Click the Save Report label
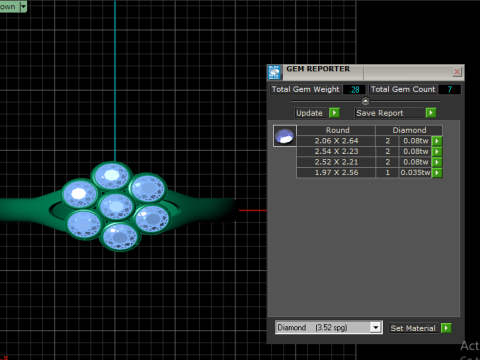 [380, 113]
